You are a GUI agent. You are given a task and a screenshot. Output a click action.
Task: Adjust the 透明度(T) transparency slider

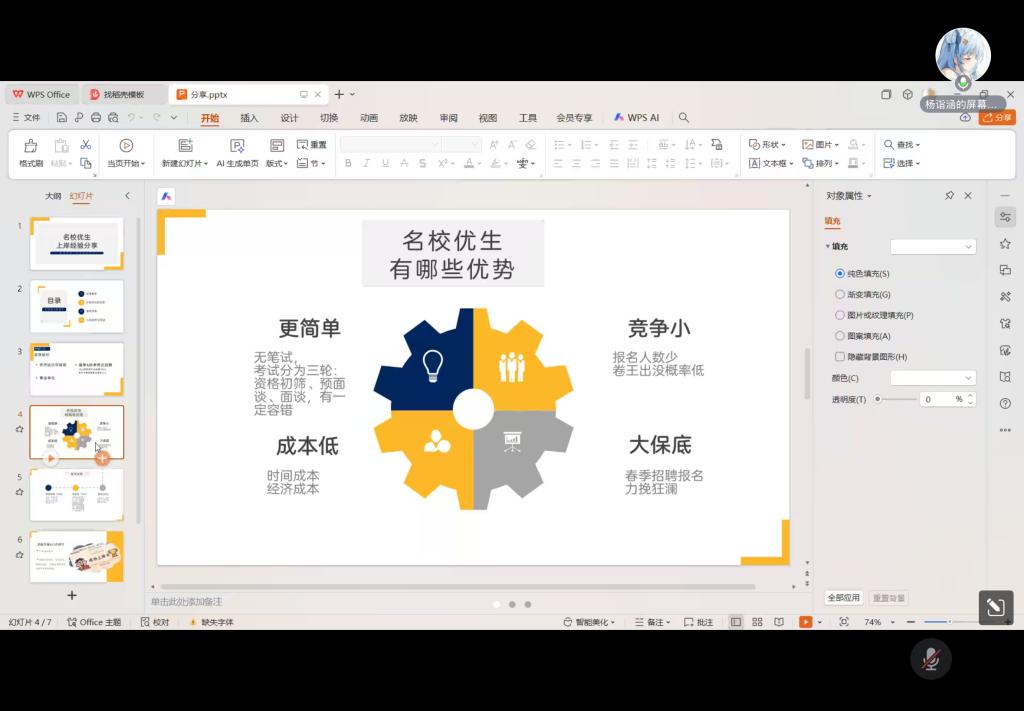(878, 399)
